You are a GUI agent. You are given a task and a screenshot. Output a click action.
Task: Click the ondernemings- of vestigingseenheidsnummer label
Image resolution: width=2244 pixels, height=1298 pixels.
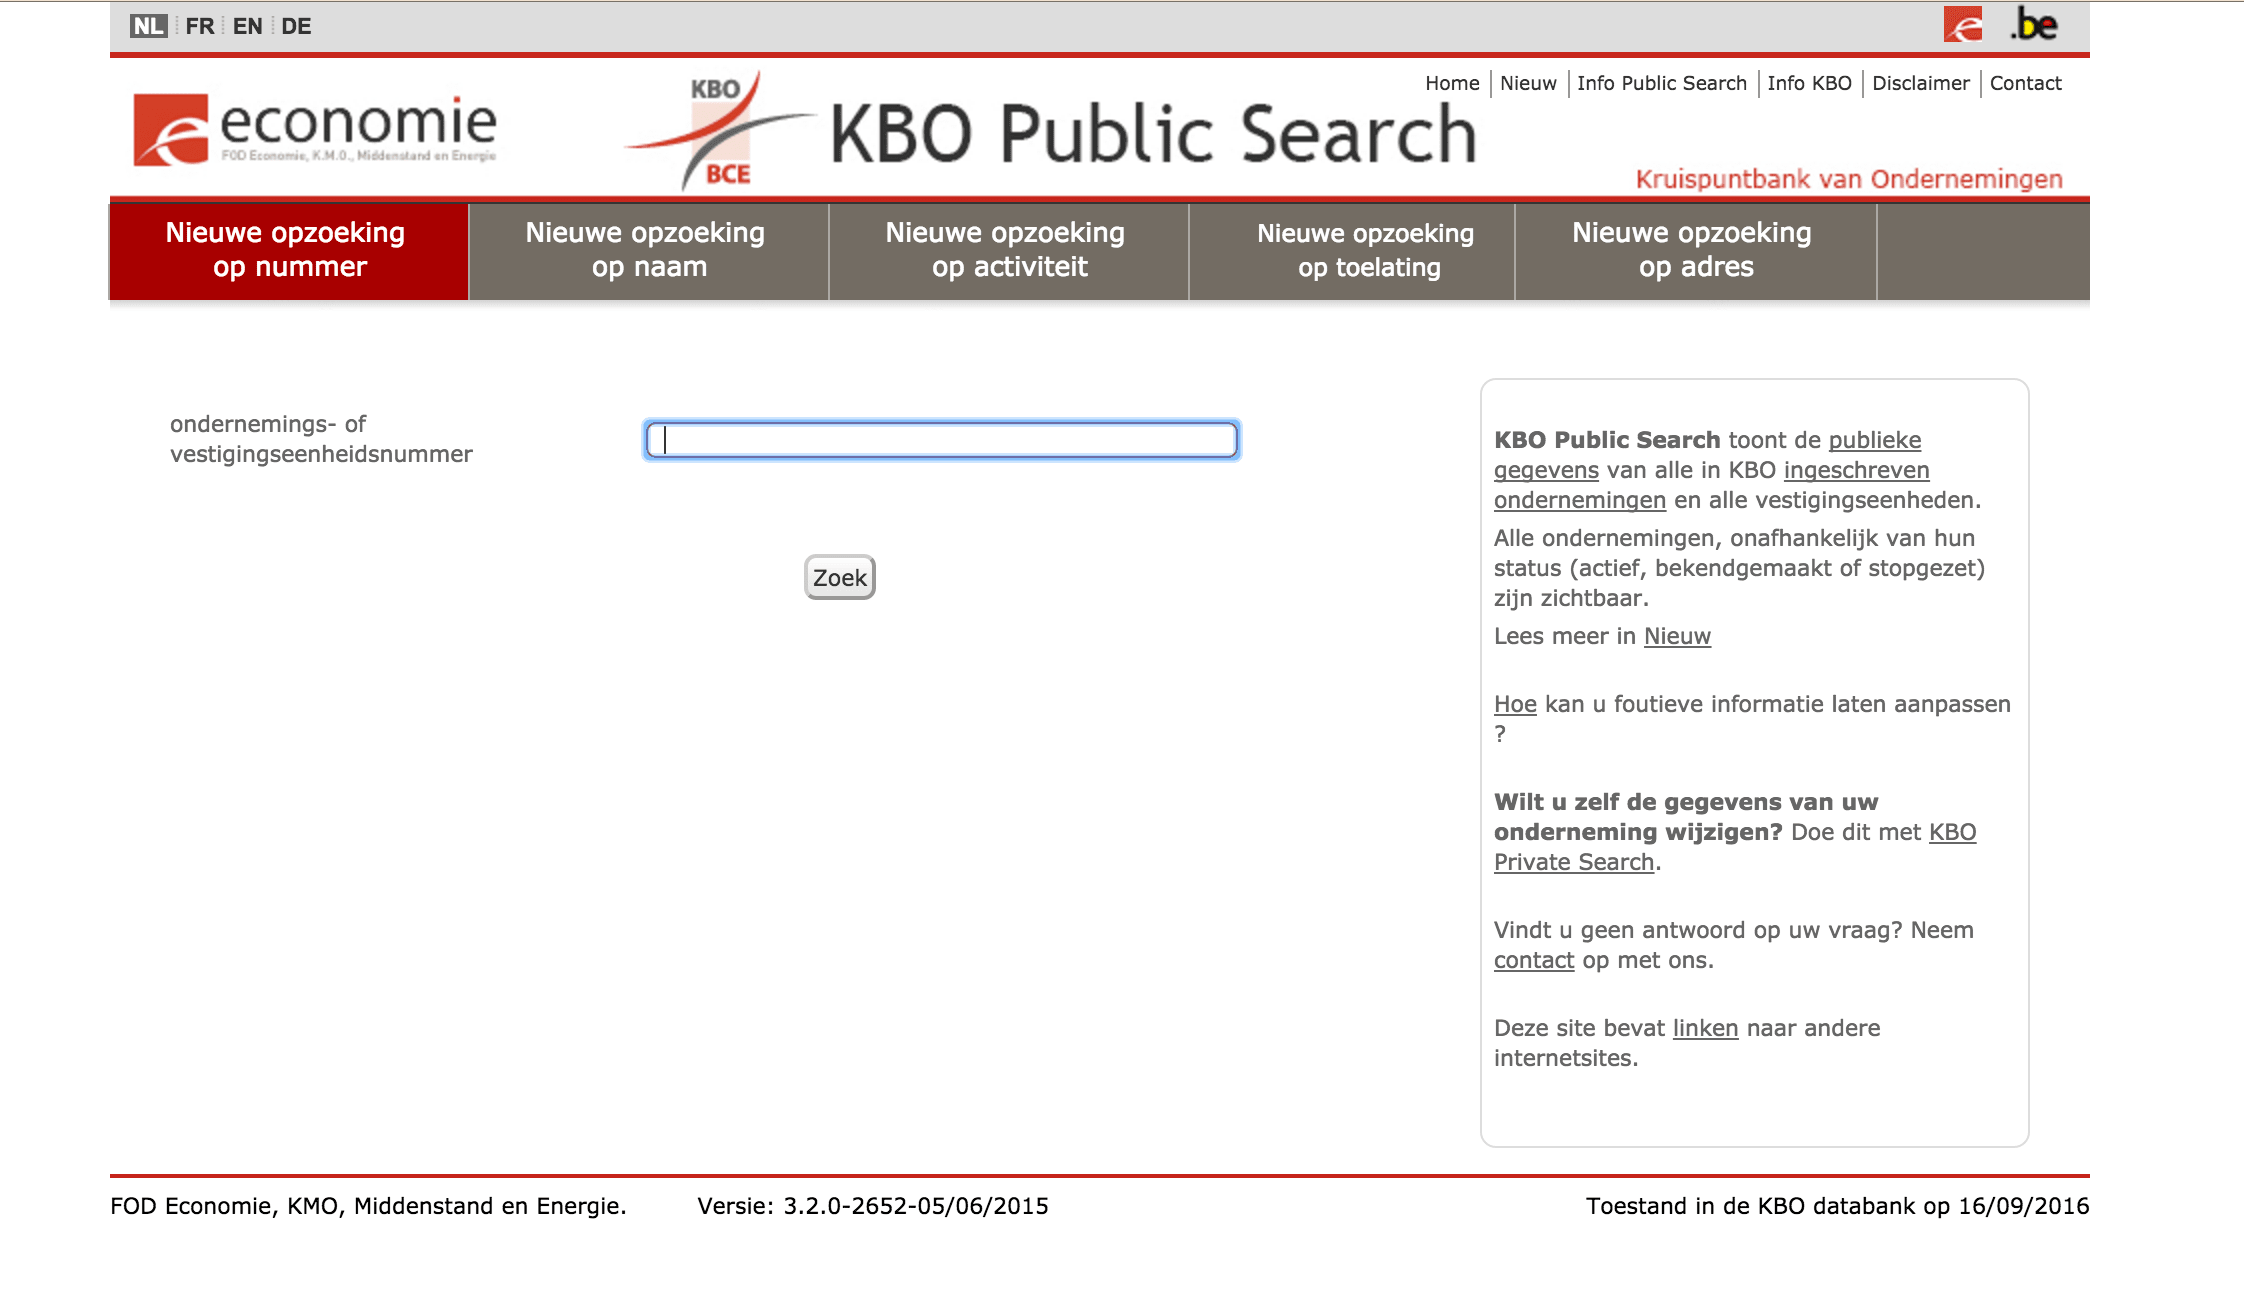click(x=321, y=439)
